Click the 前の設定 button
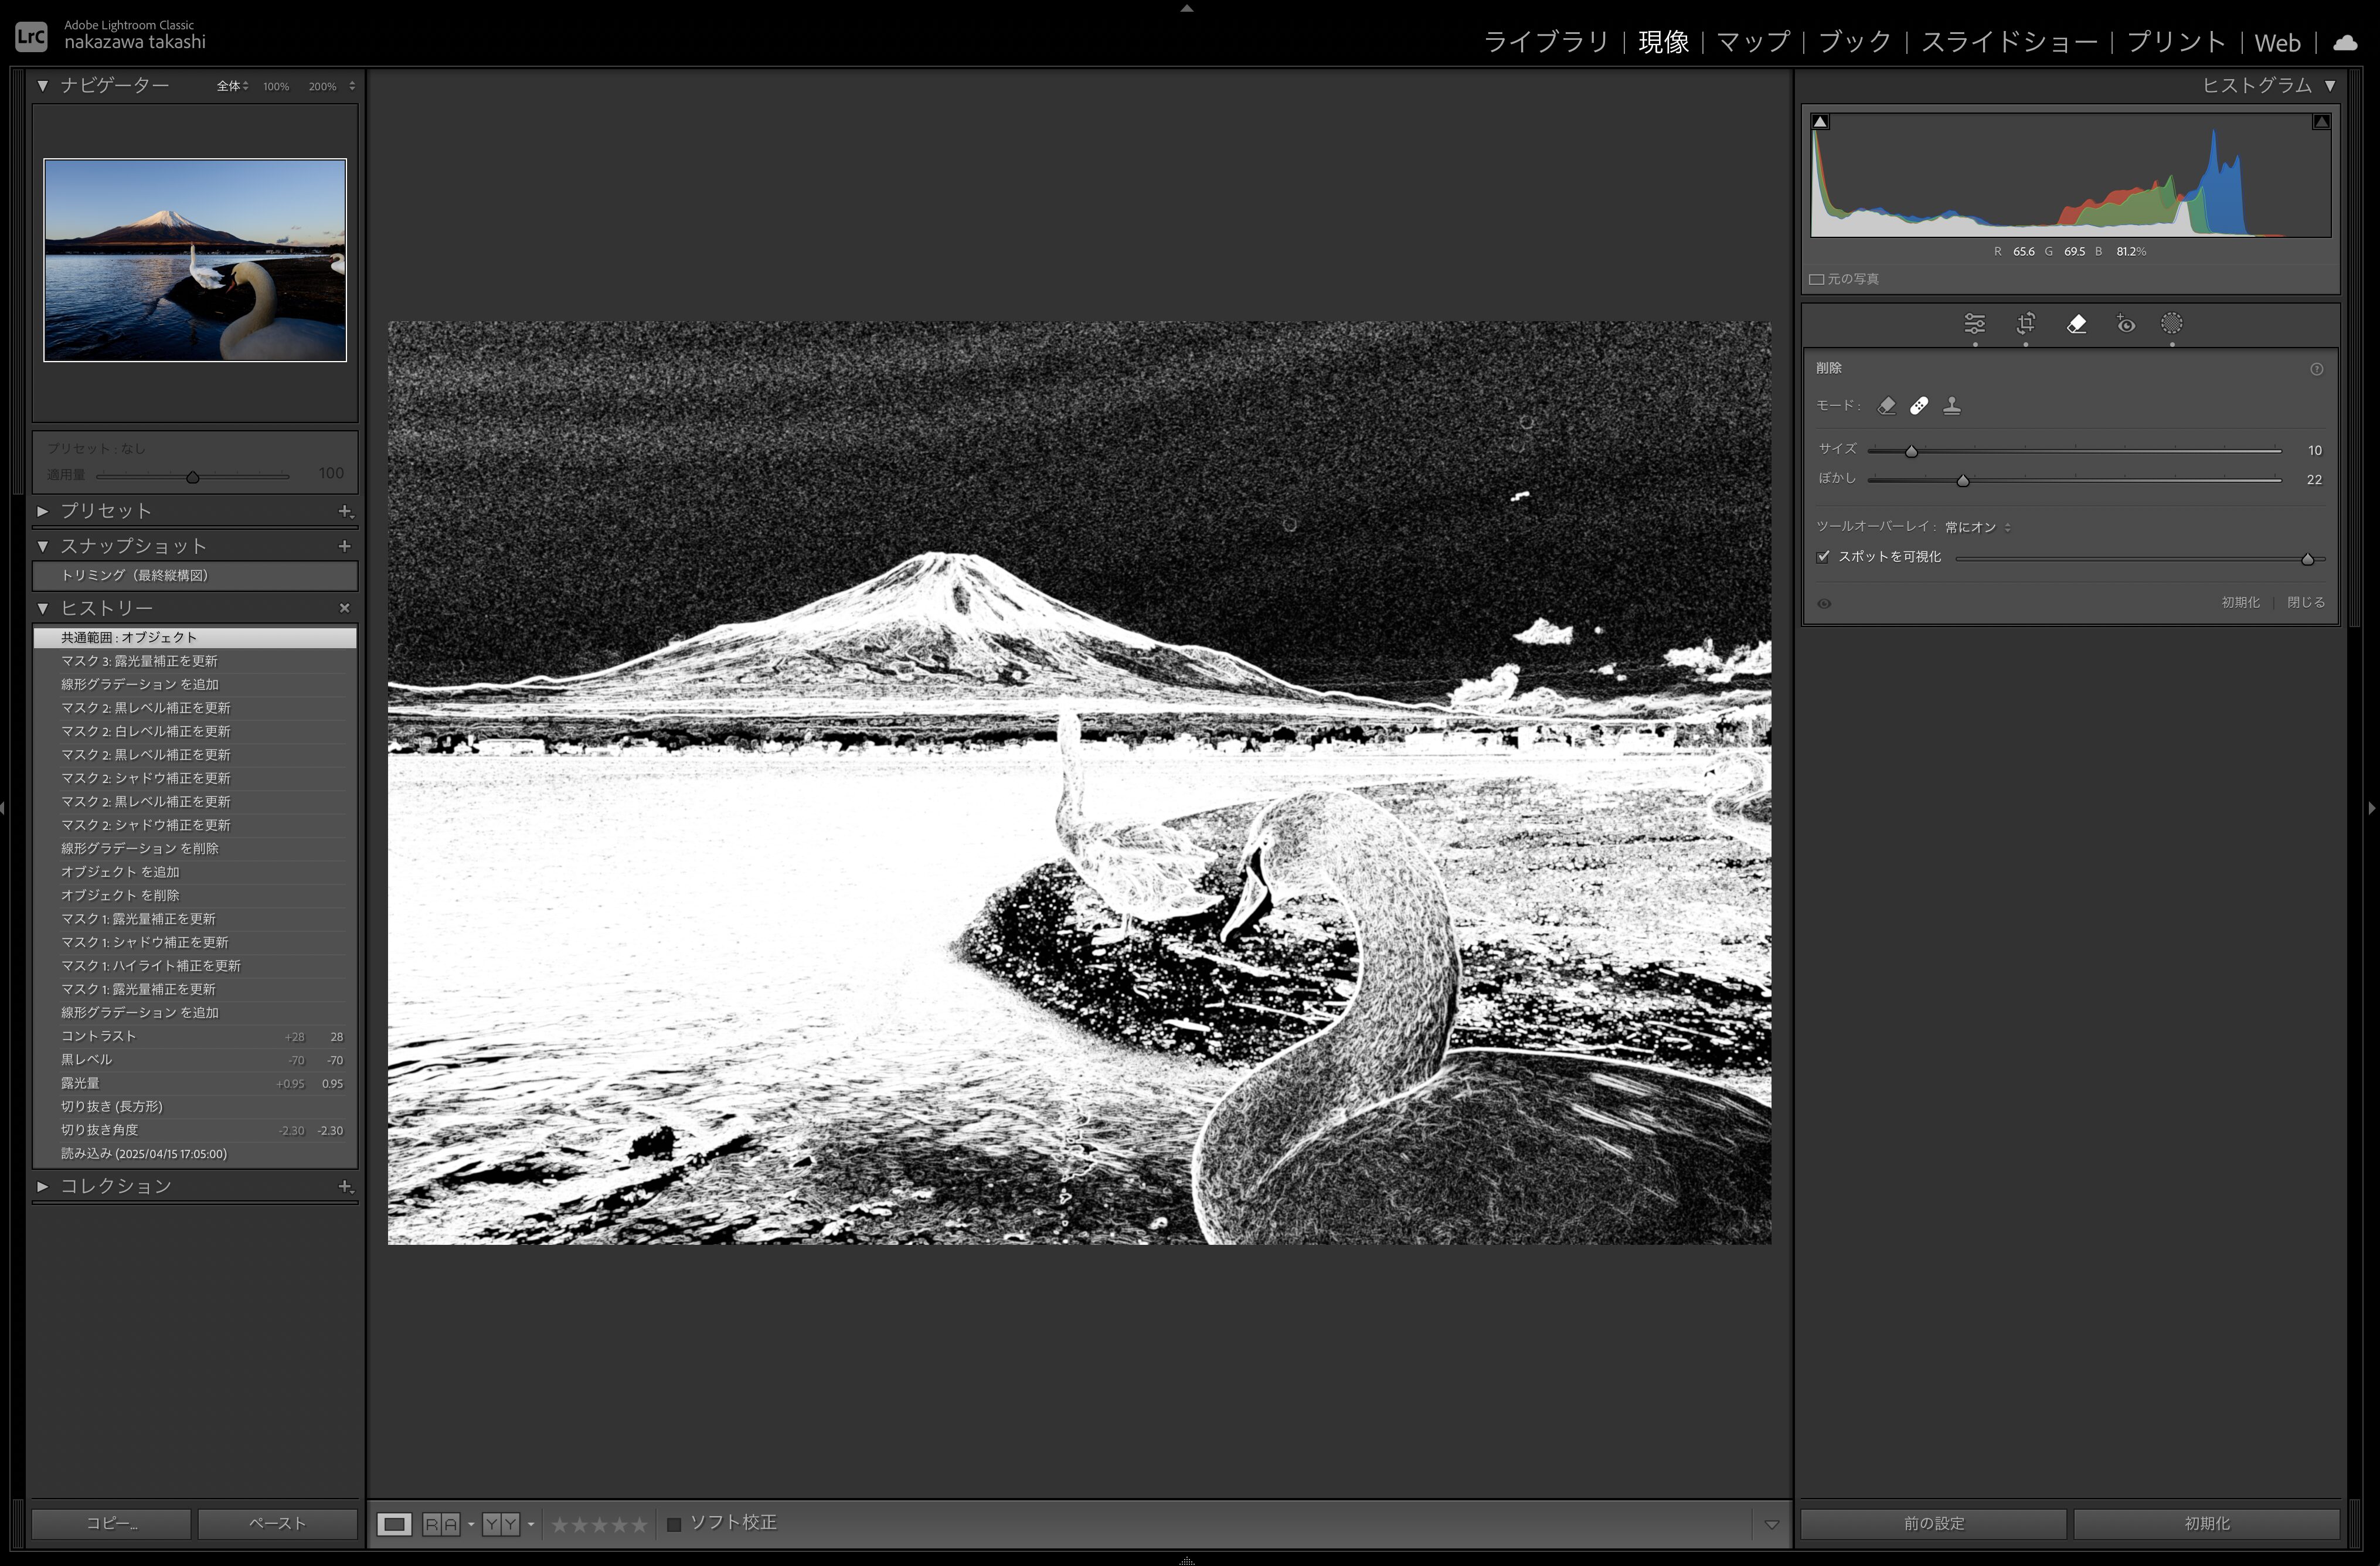This screenshot has height=1566, width=2380. pos(1933,1524)
